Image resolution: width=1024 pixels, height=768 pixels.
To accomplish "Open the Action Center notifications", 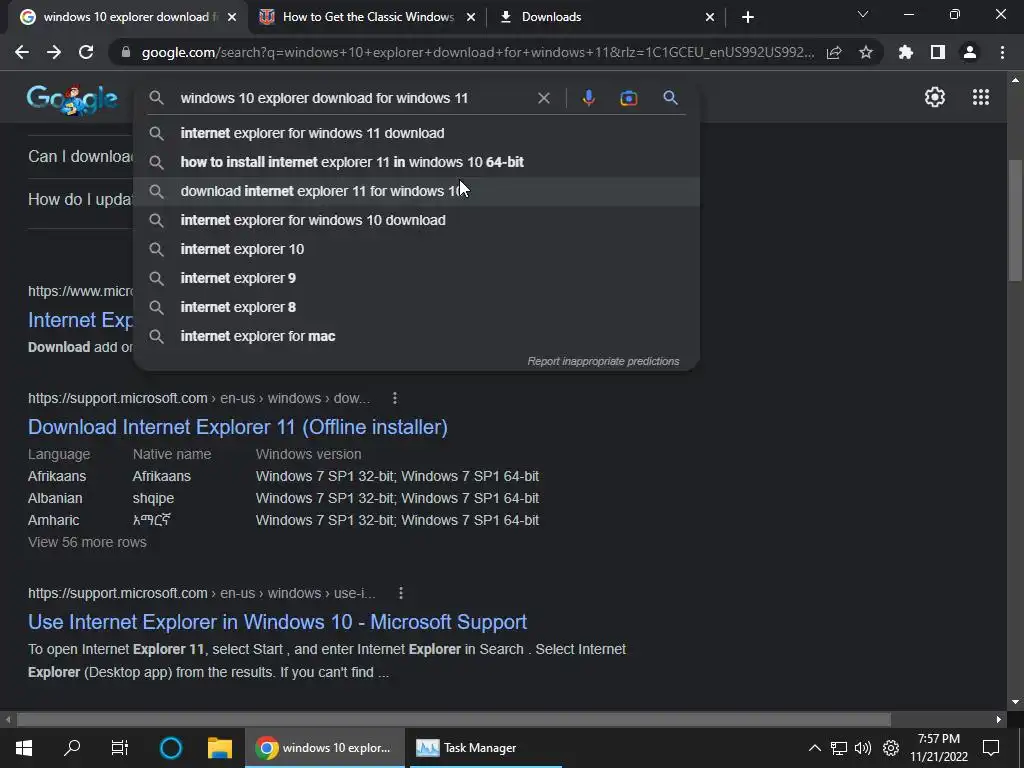I will coord(991,748).
